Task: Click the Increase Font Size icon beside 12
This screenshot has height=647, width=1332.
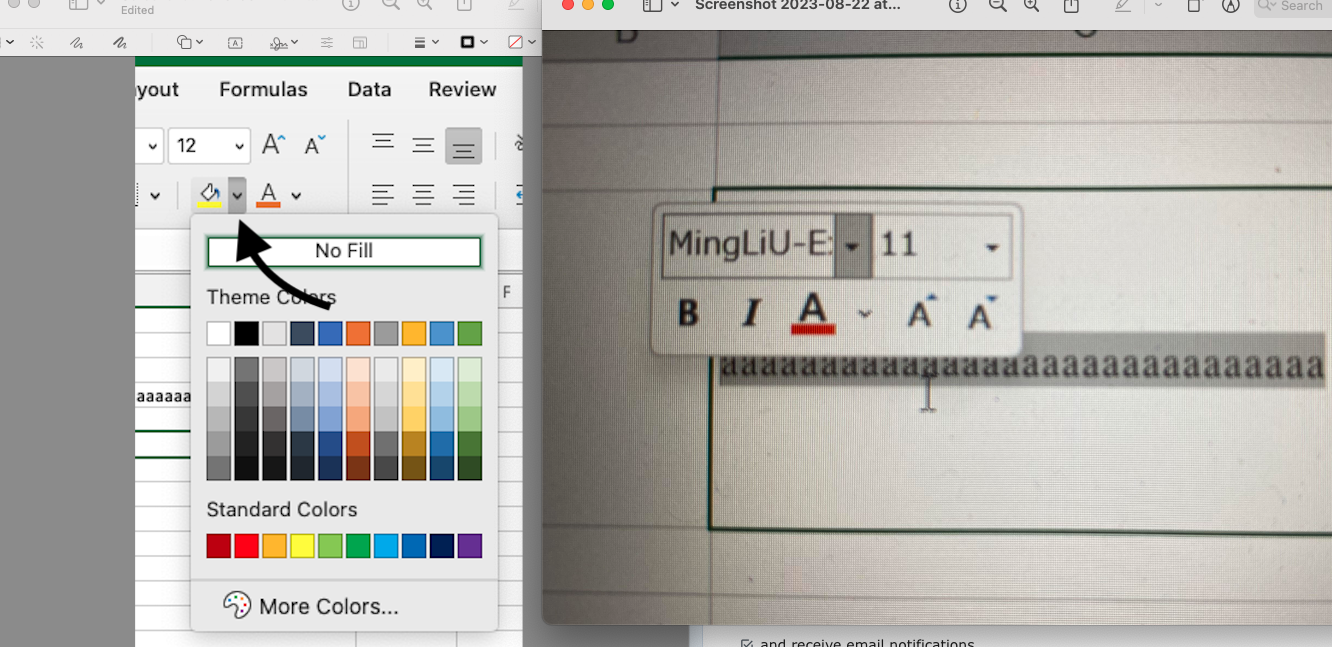Action: click(273, 145)
